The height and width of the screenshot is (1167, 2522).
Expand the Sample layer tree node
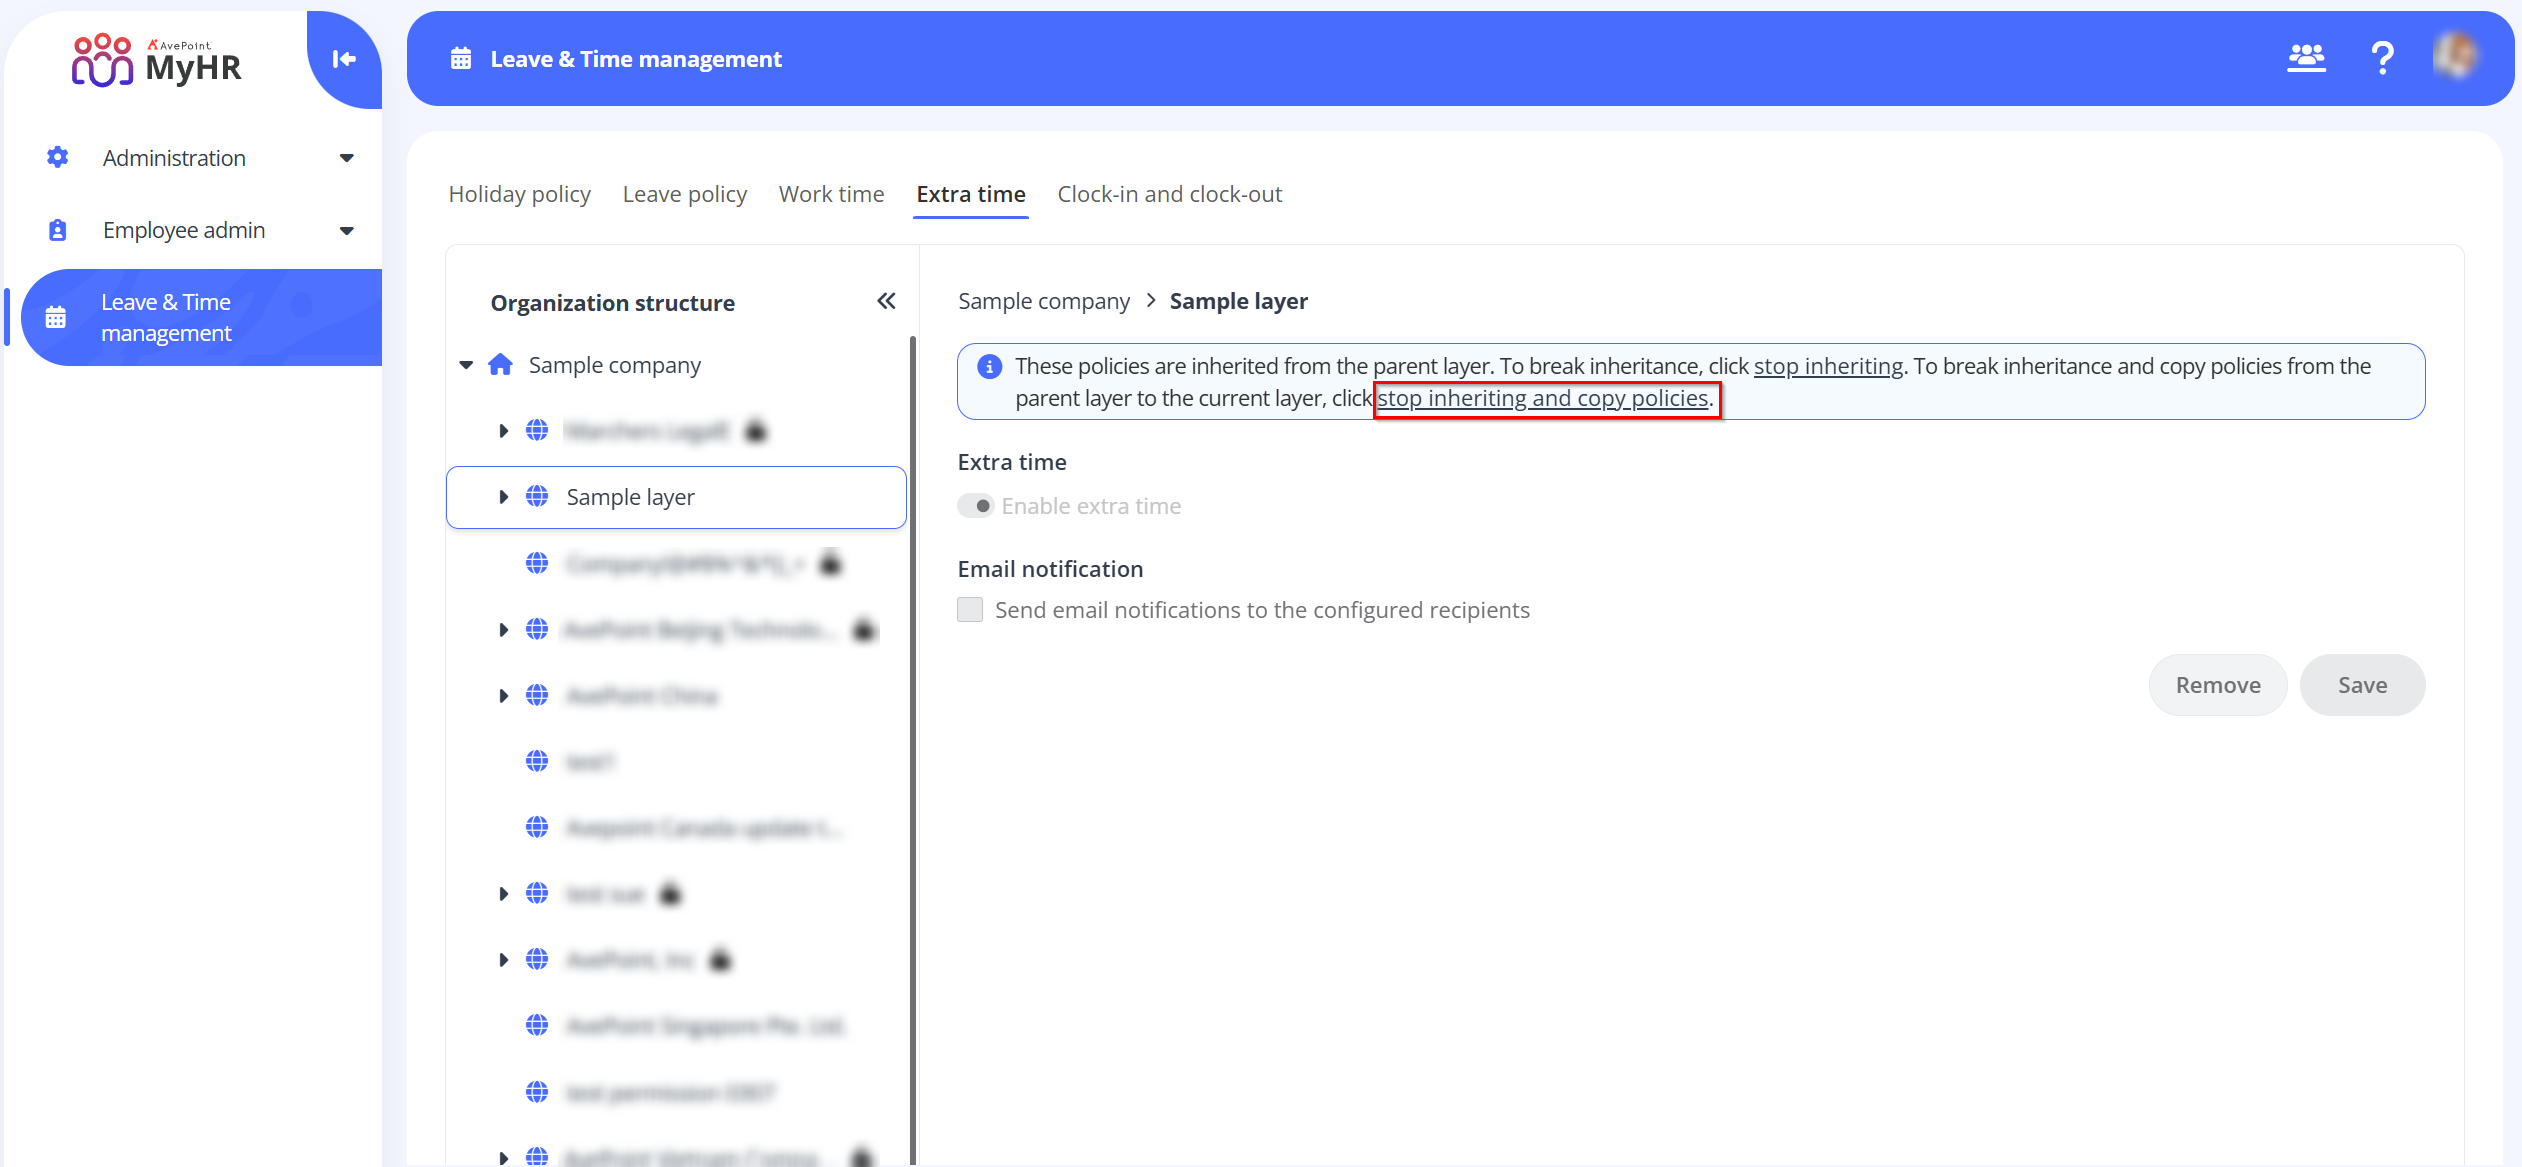[x=503, y=496]
